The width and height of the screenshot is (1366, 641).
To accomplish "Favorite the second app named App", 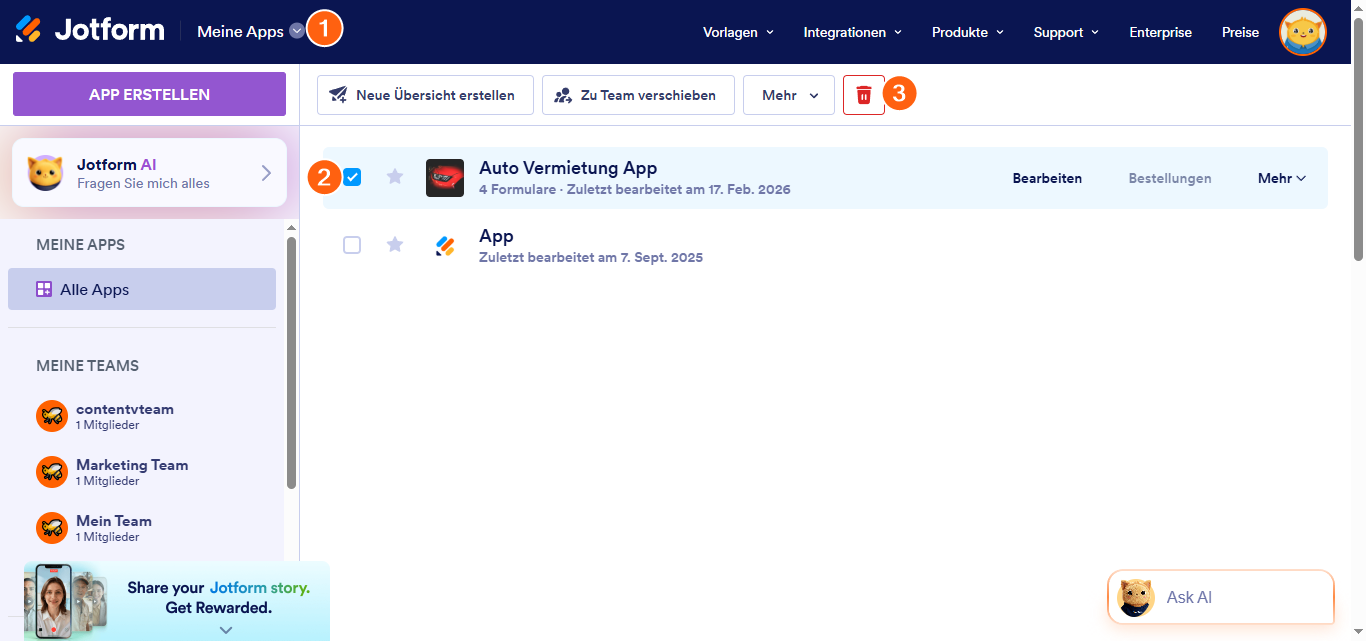I will 395,245.
